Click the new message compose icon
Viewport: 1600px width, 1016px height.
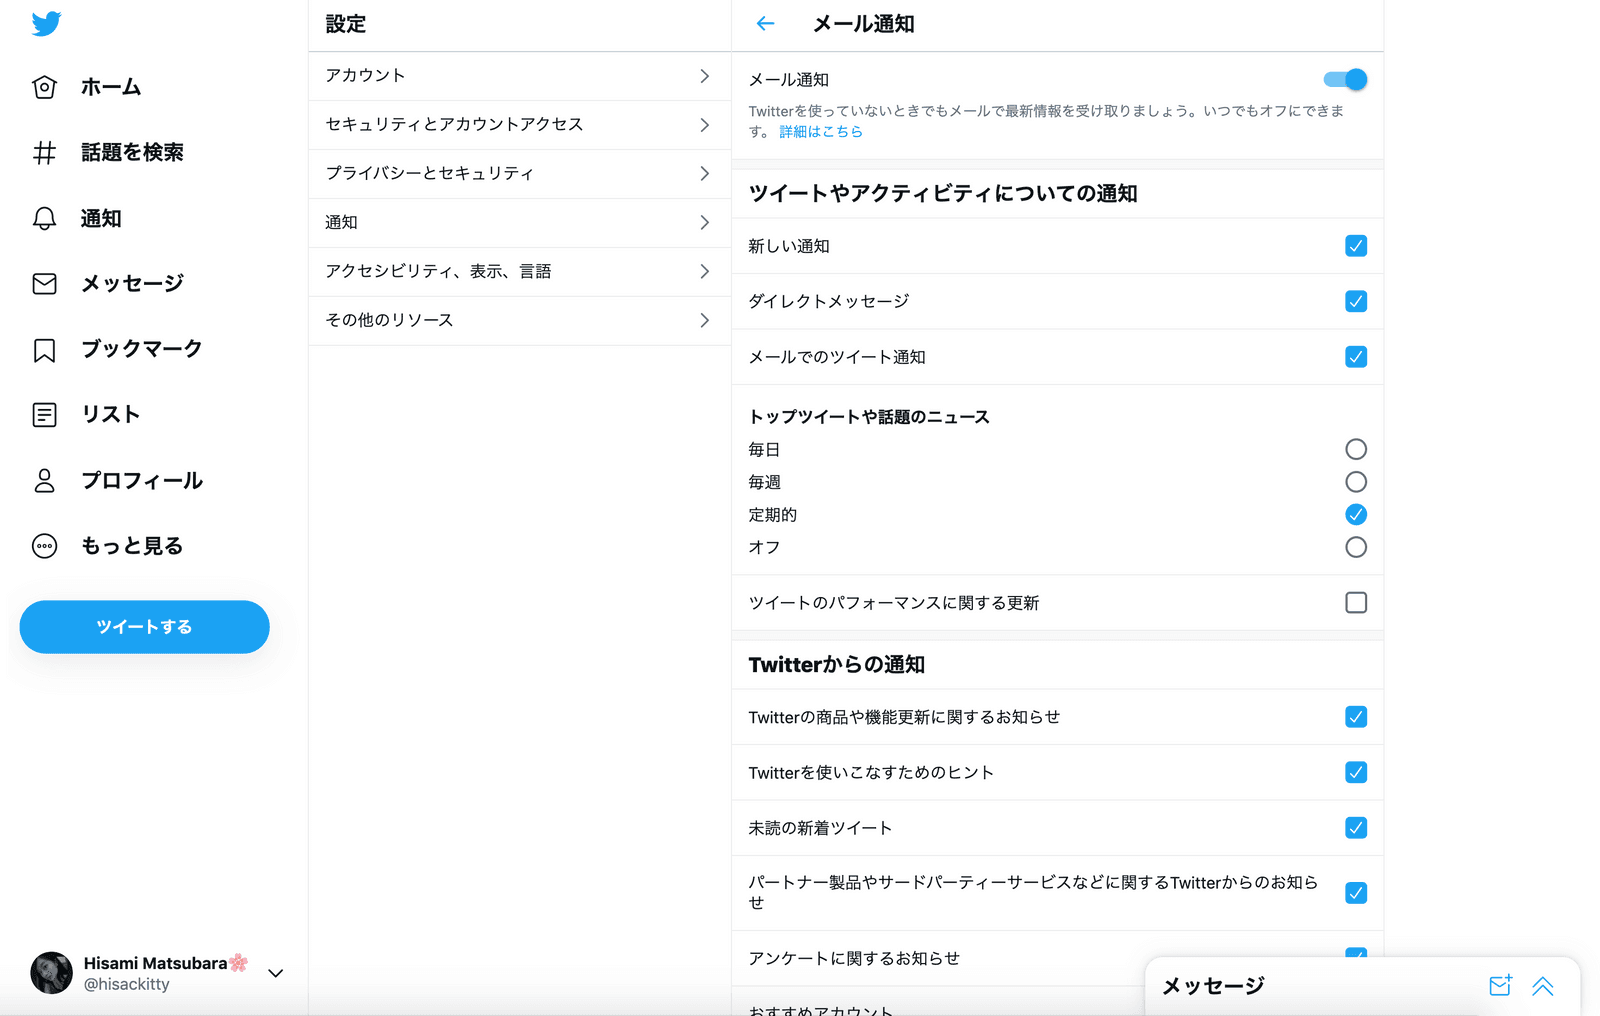(1500, 986)
